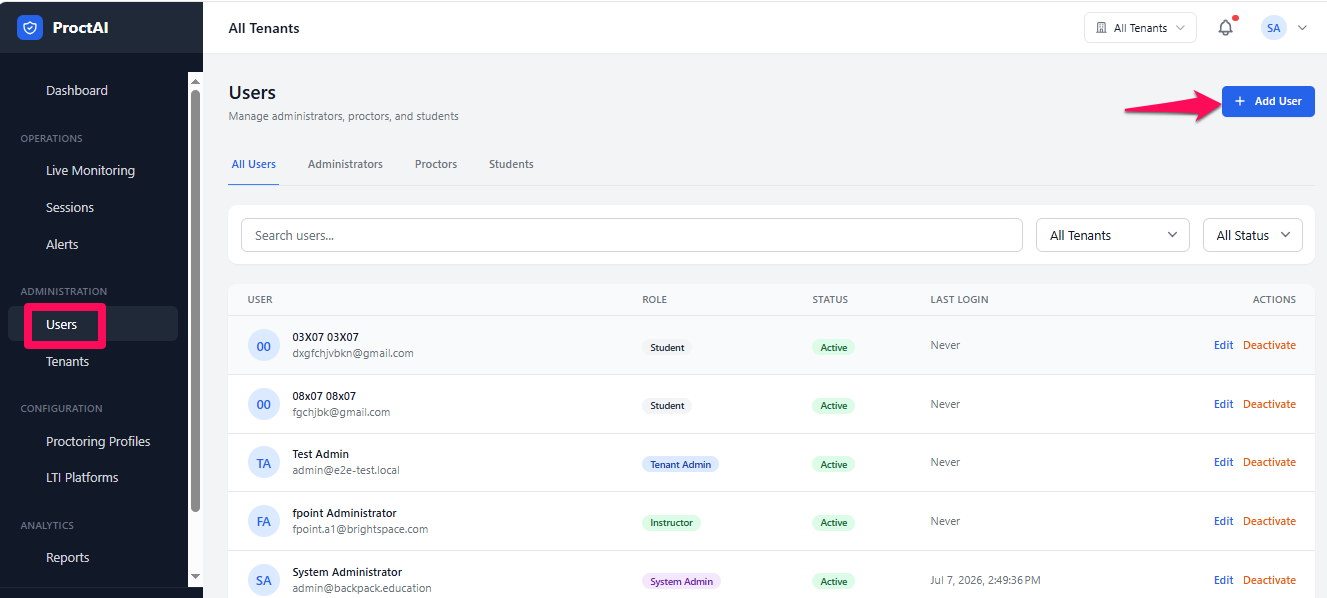1327x598 pixels.
Task: Click the Add User button
Action: tap(1268, 101)
